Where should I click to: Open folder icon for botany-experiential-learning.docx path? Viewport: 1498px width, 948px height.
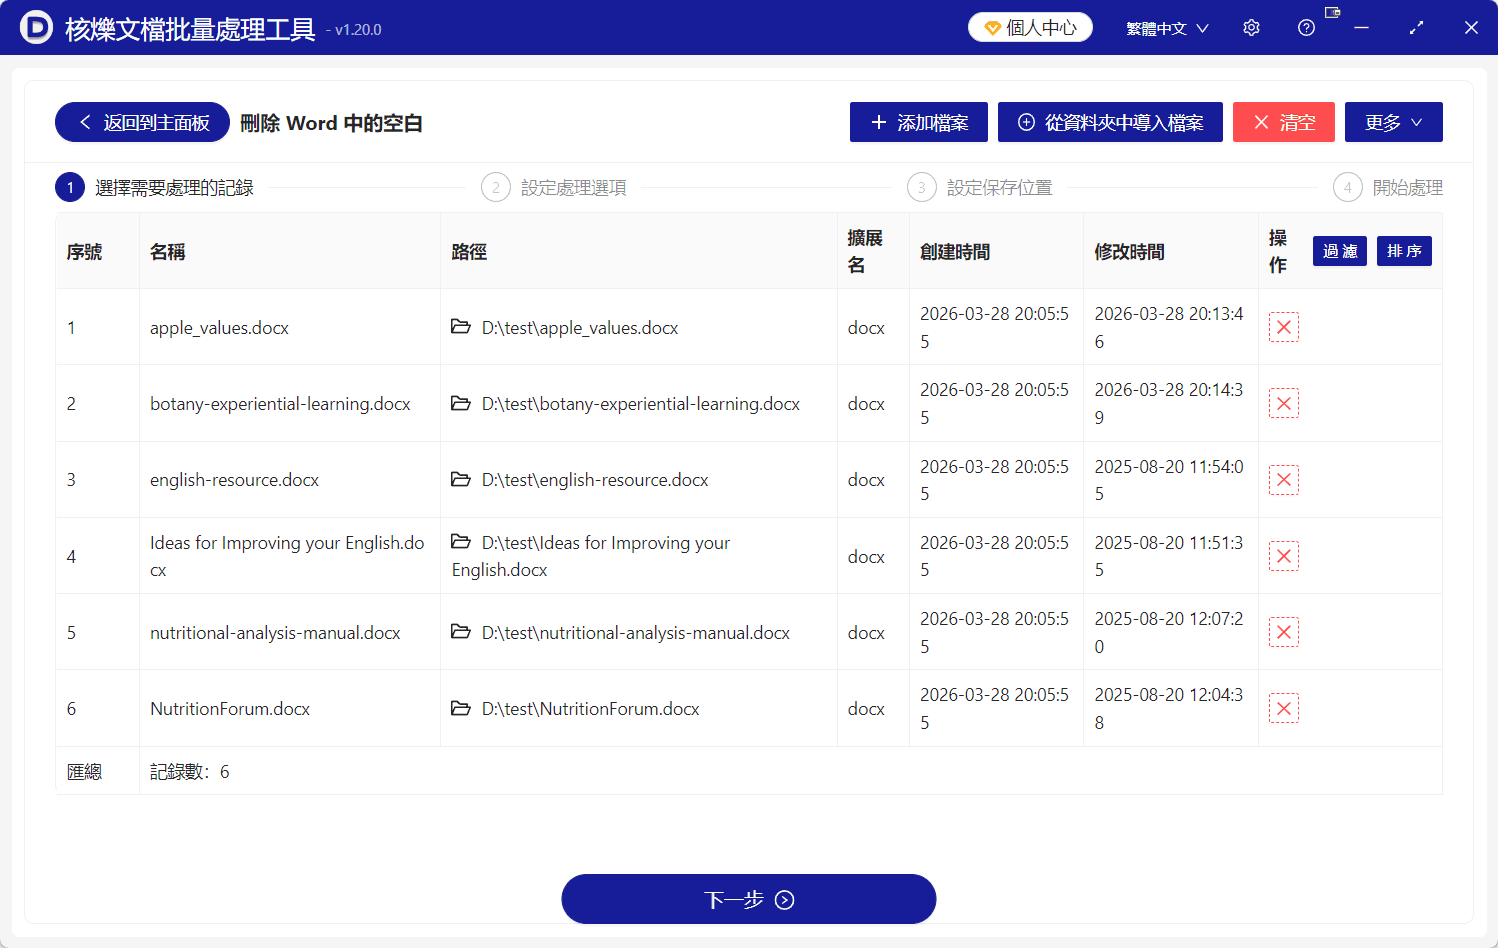pos(461,403)
